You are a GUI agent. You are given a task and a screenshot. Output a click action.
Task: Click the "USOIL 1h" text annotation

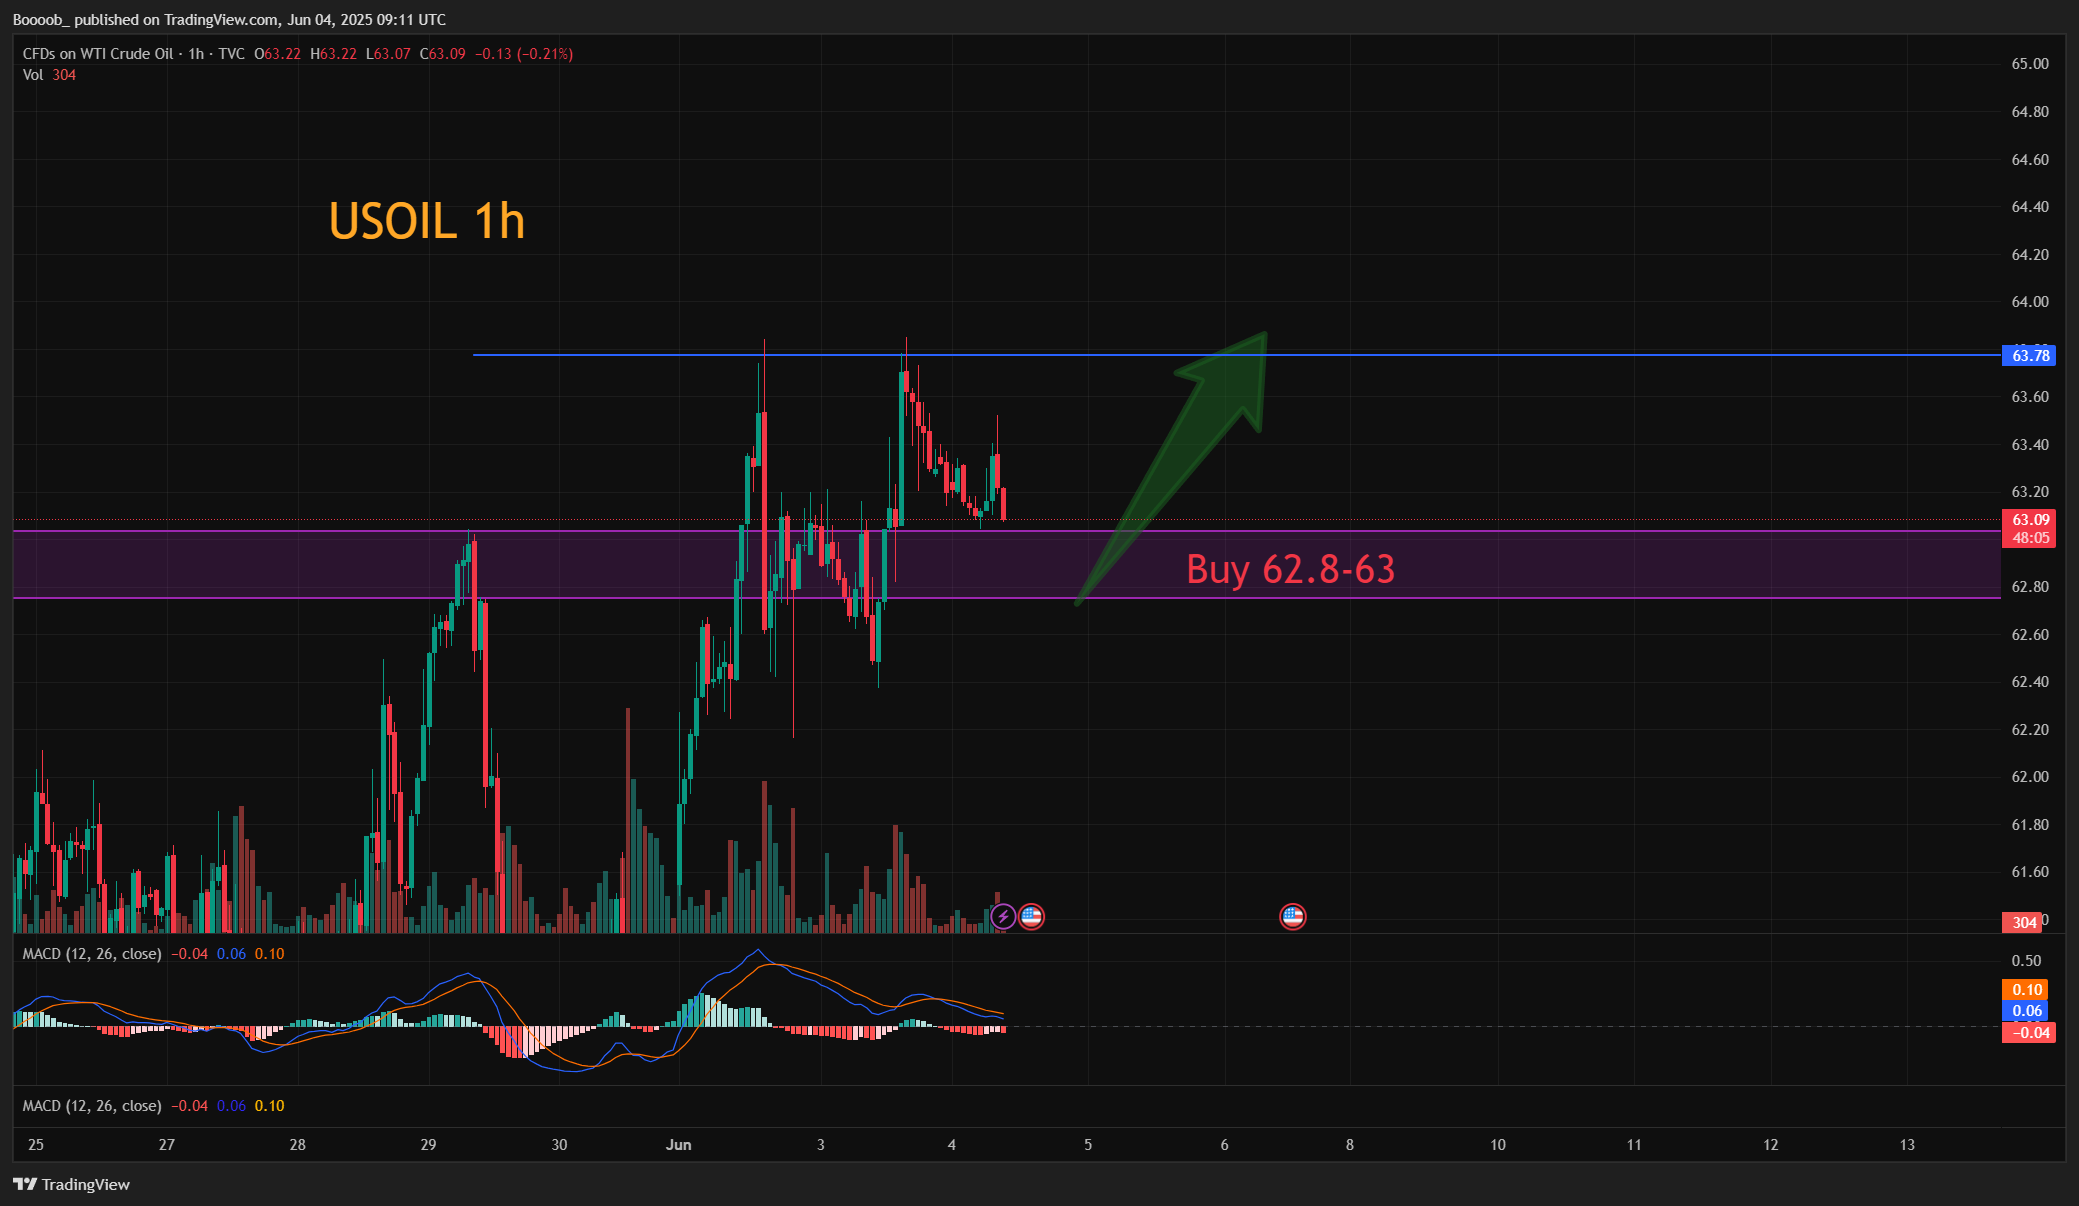[427, 221]
